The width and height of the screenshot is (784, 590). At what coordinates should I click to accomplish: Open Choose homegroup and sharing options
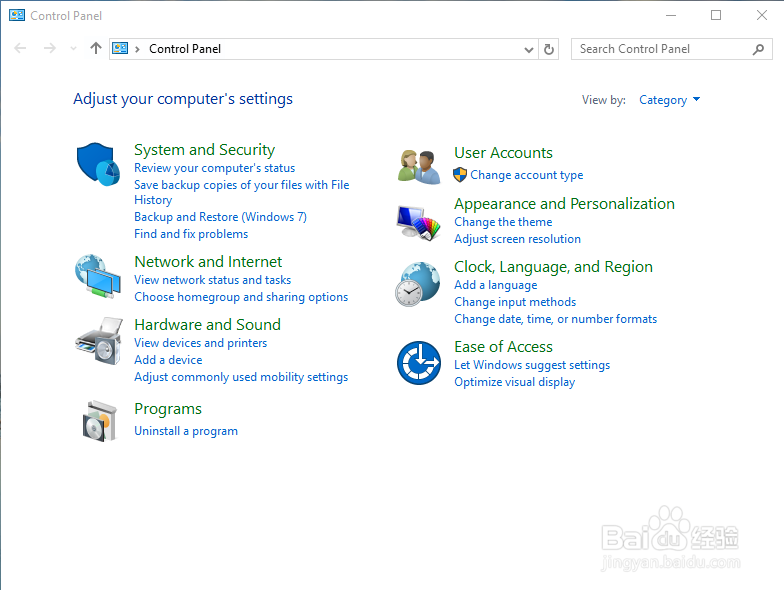241,297
